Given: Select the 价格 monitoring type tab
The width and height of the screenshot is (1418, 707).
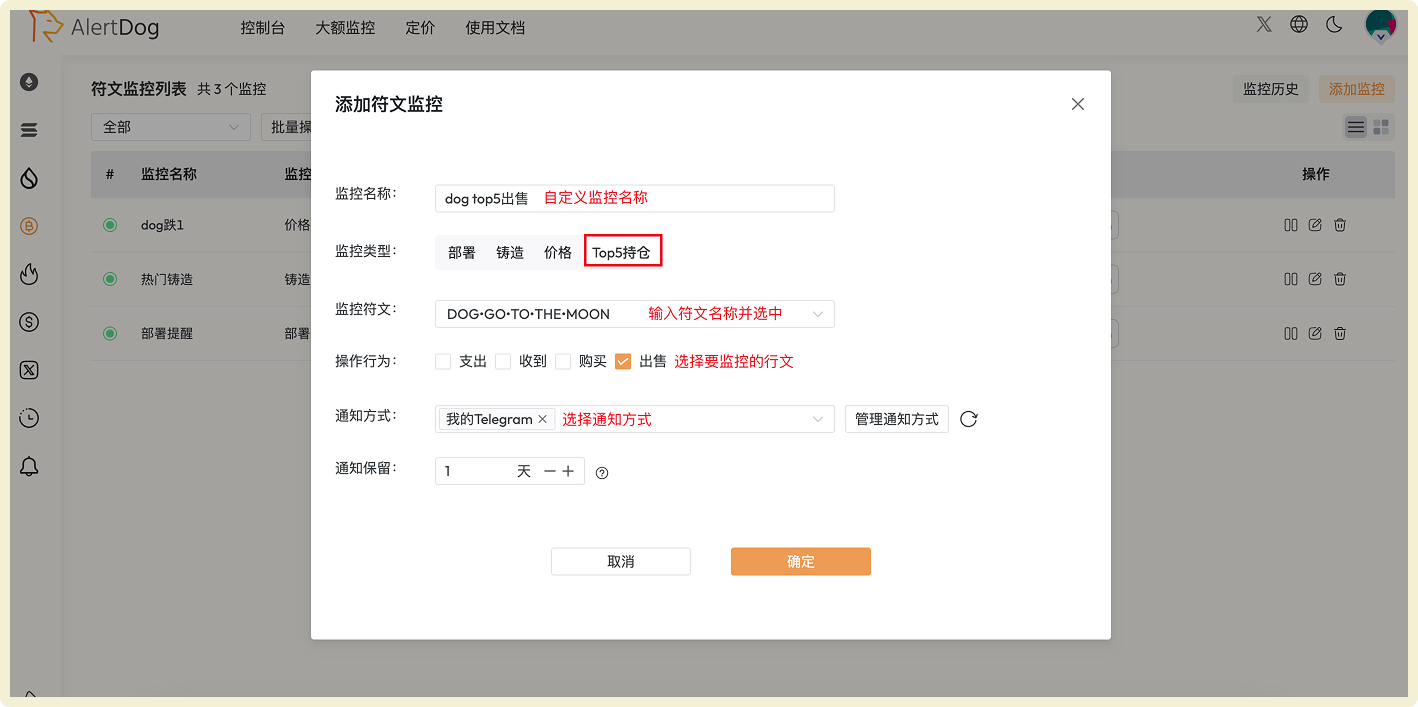Looking at the screenshot, I should point(557,252).
